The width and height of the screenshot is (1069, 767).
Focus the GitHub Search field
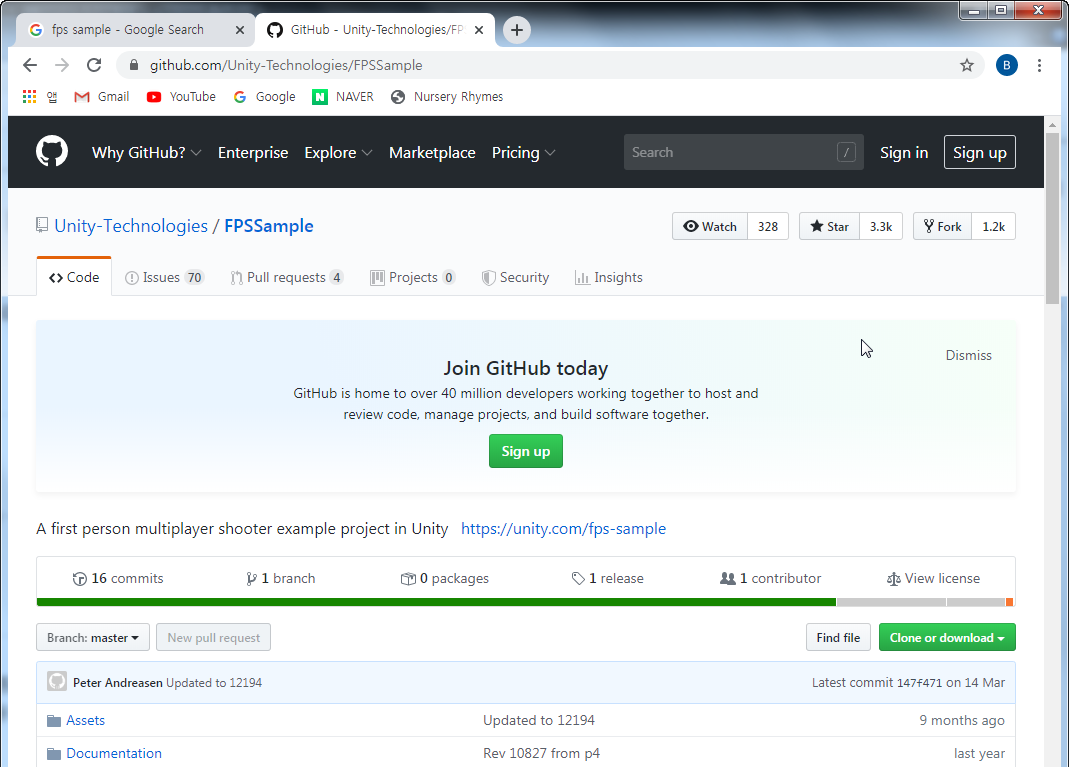[x=743, y=152]
